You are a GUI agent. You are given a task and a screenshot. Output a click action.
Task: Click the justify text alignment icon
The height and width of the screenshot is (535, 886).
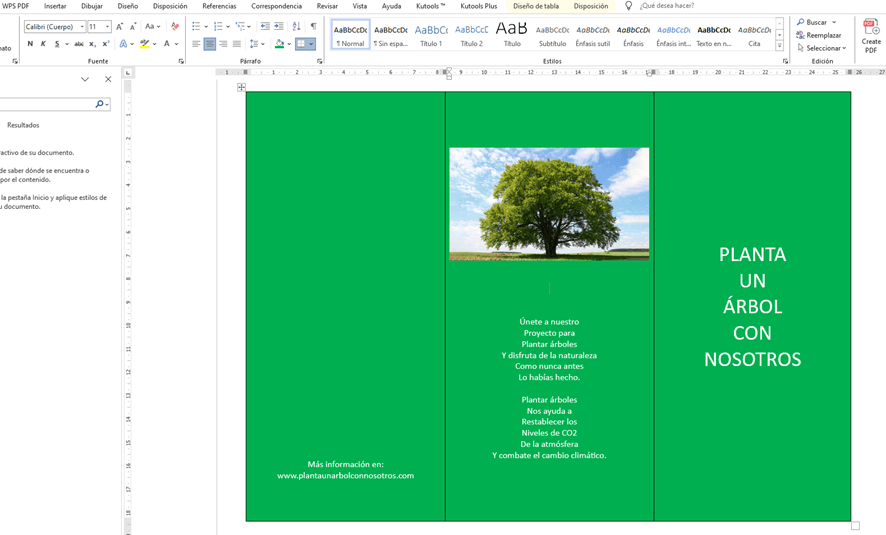[236, 44]
